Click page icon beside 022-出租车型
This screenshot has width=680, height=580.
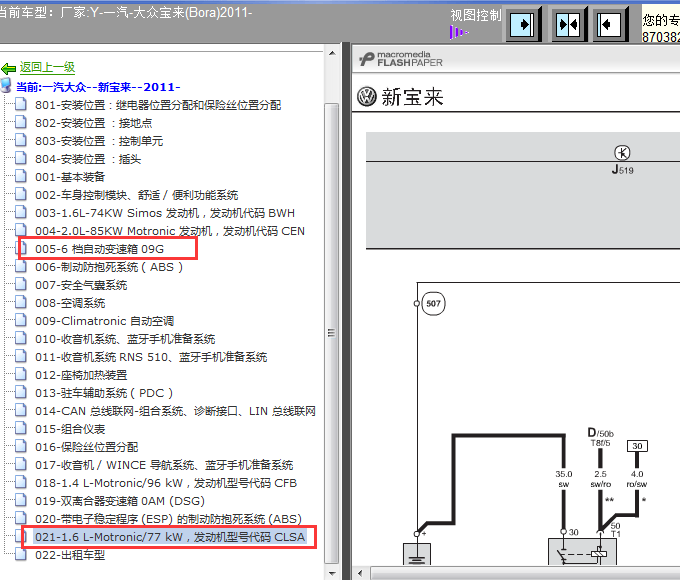(x=20, y=555)
